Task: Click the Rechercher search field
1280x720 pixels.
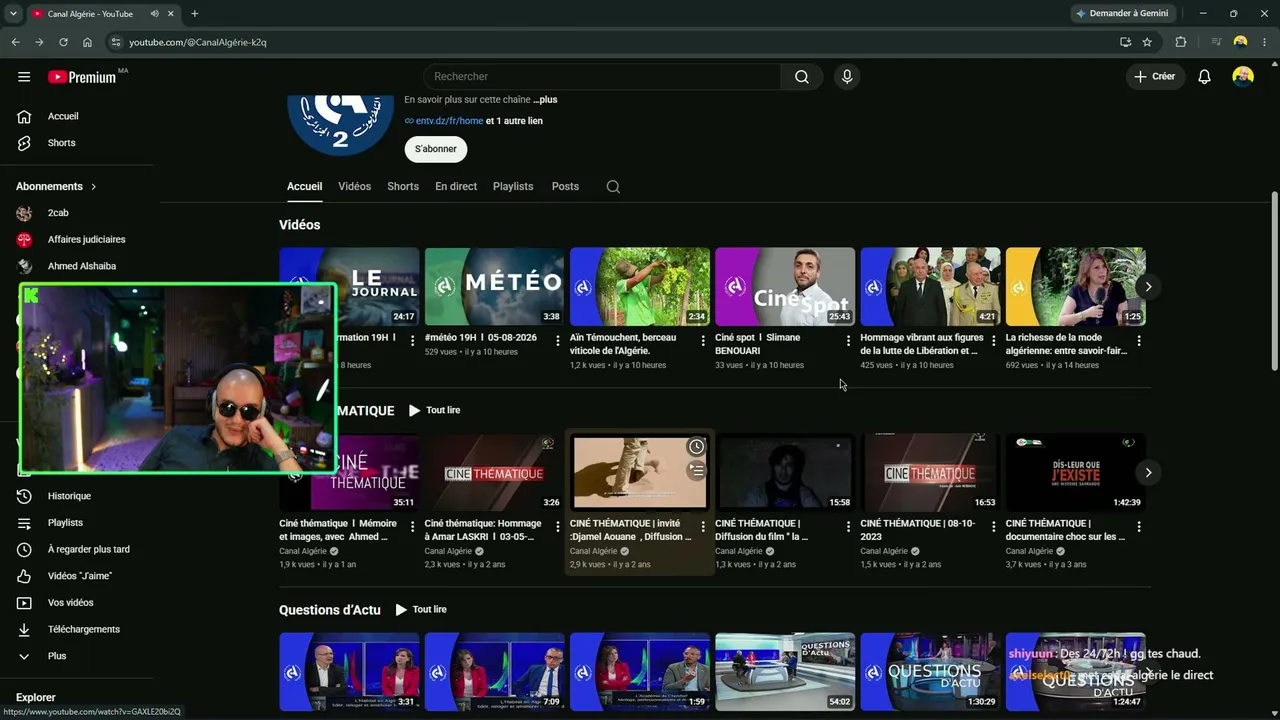Action: coord(602,77)
